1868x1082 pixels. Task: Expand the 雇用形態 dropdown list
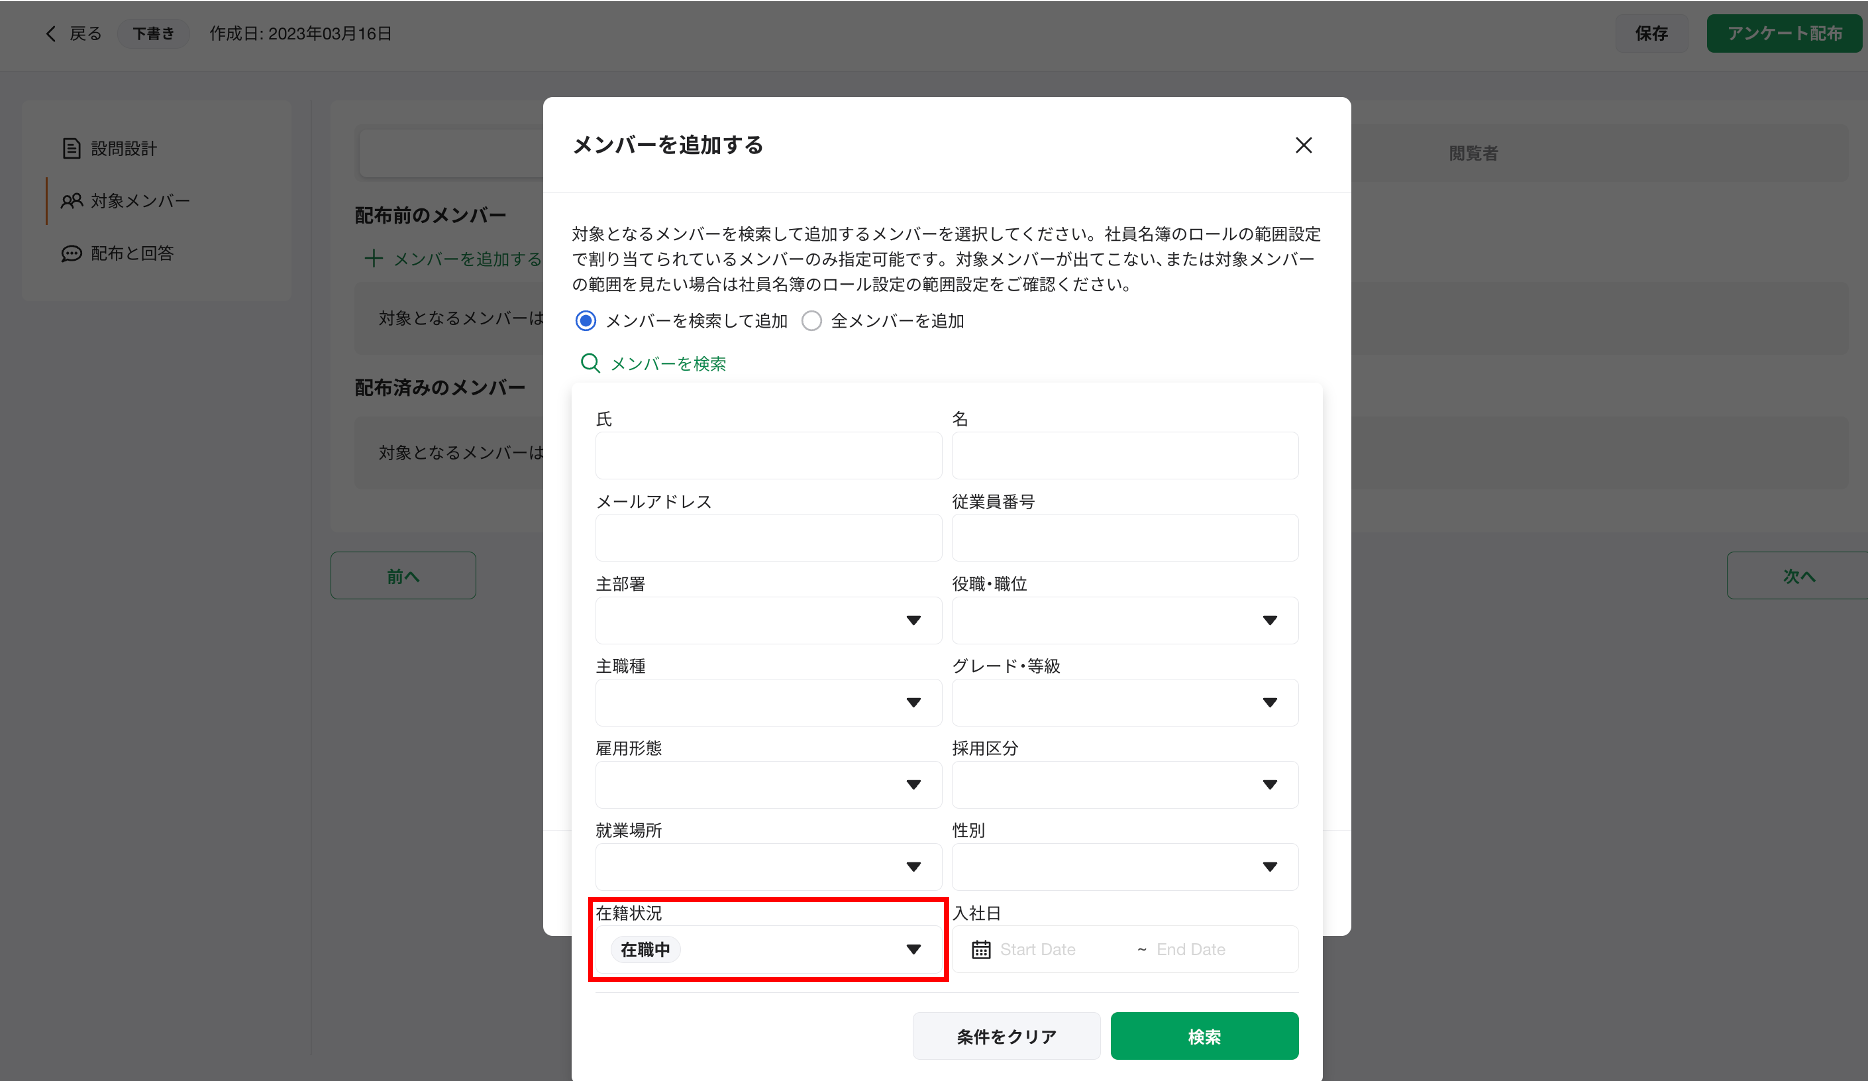(x=768, y=785)
